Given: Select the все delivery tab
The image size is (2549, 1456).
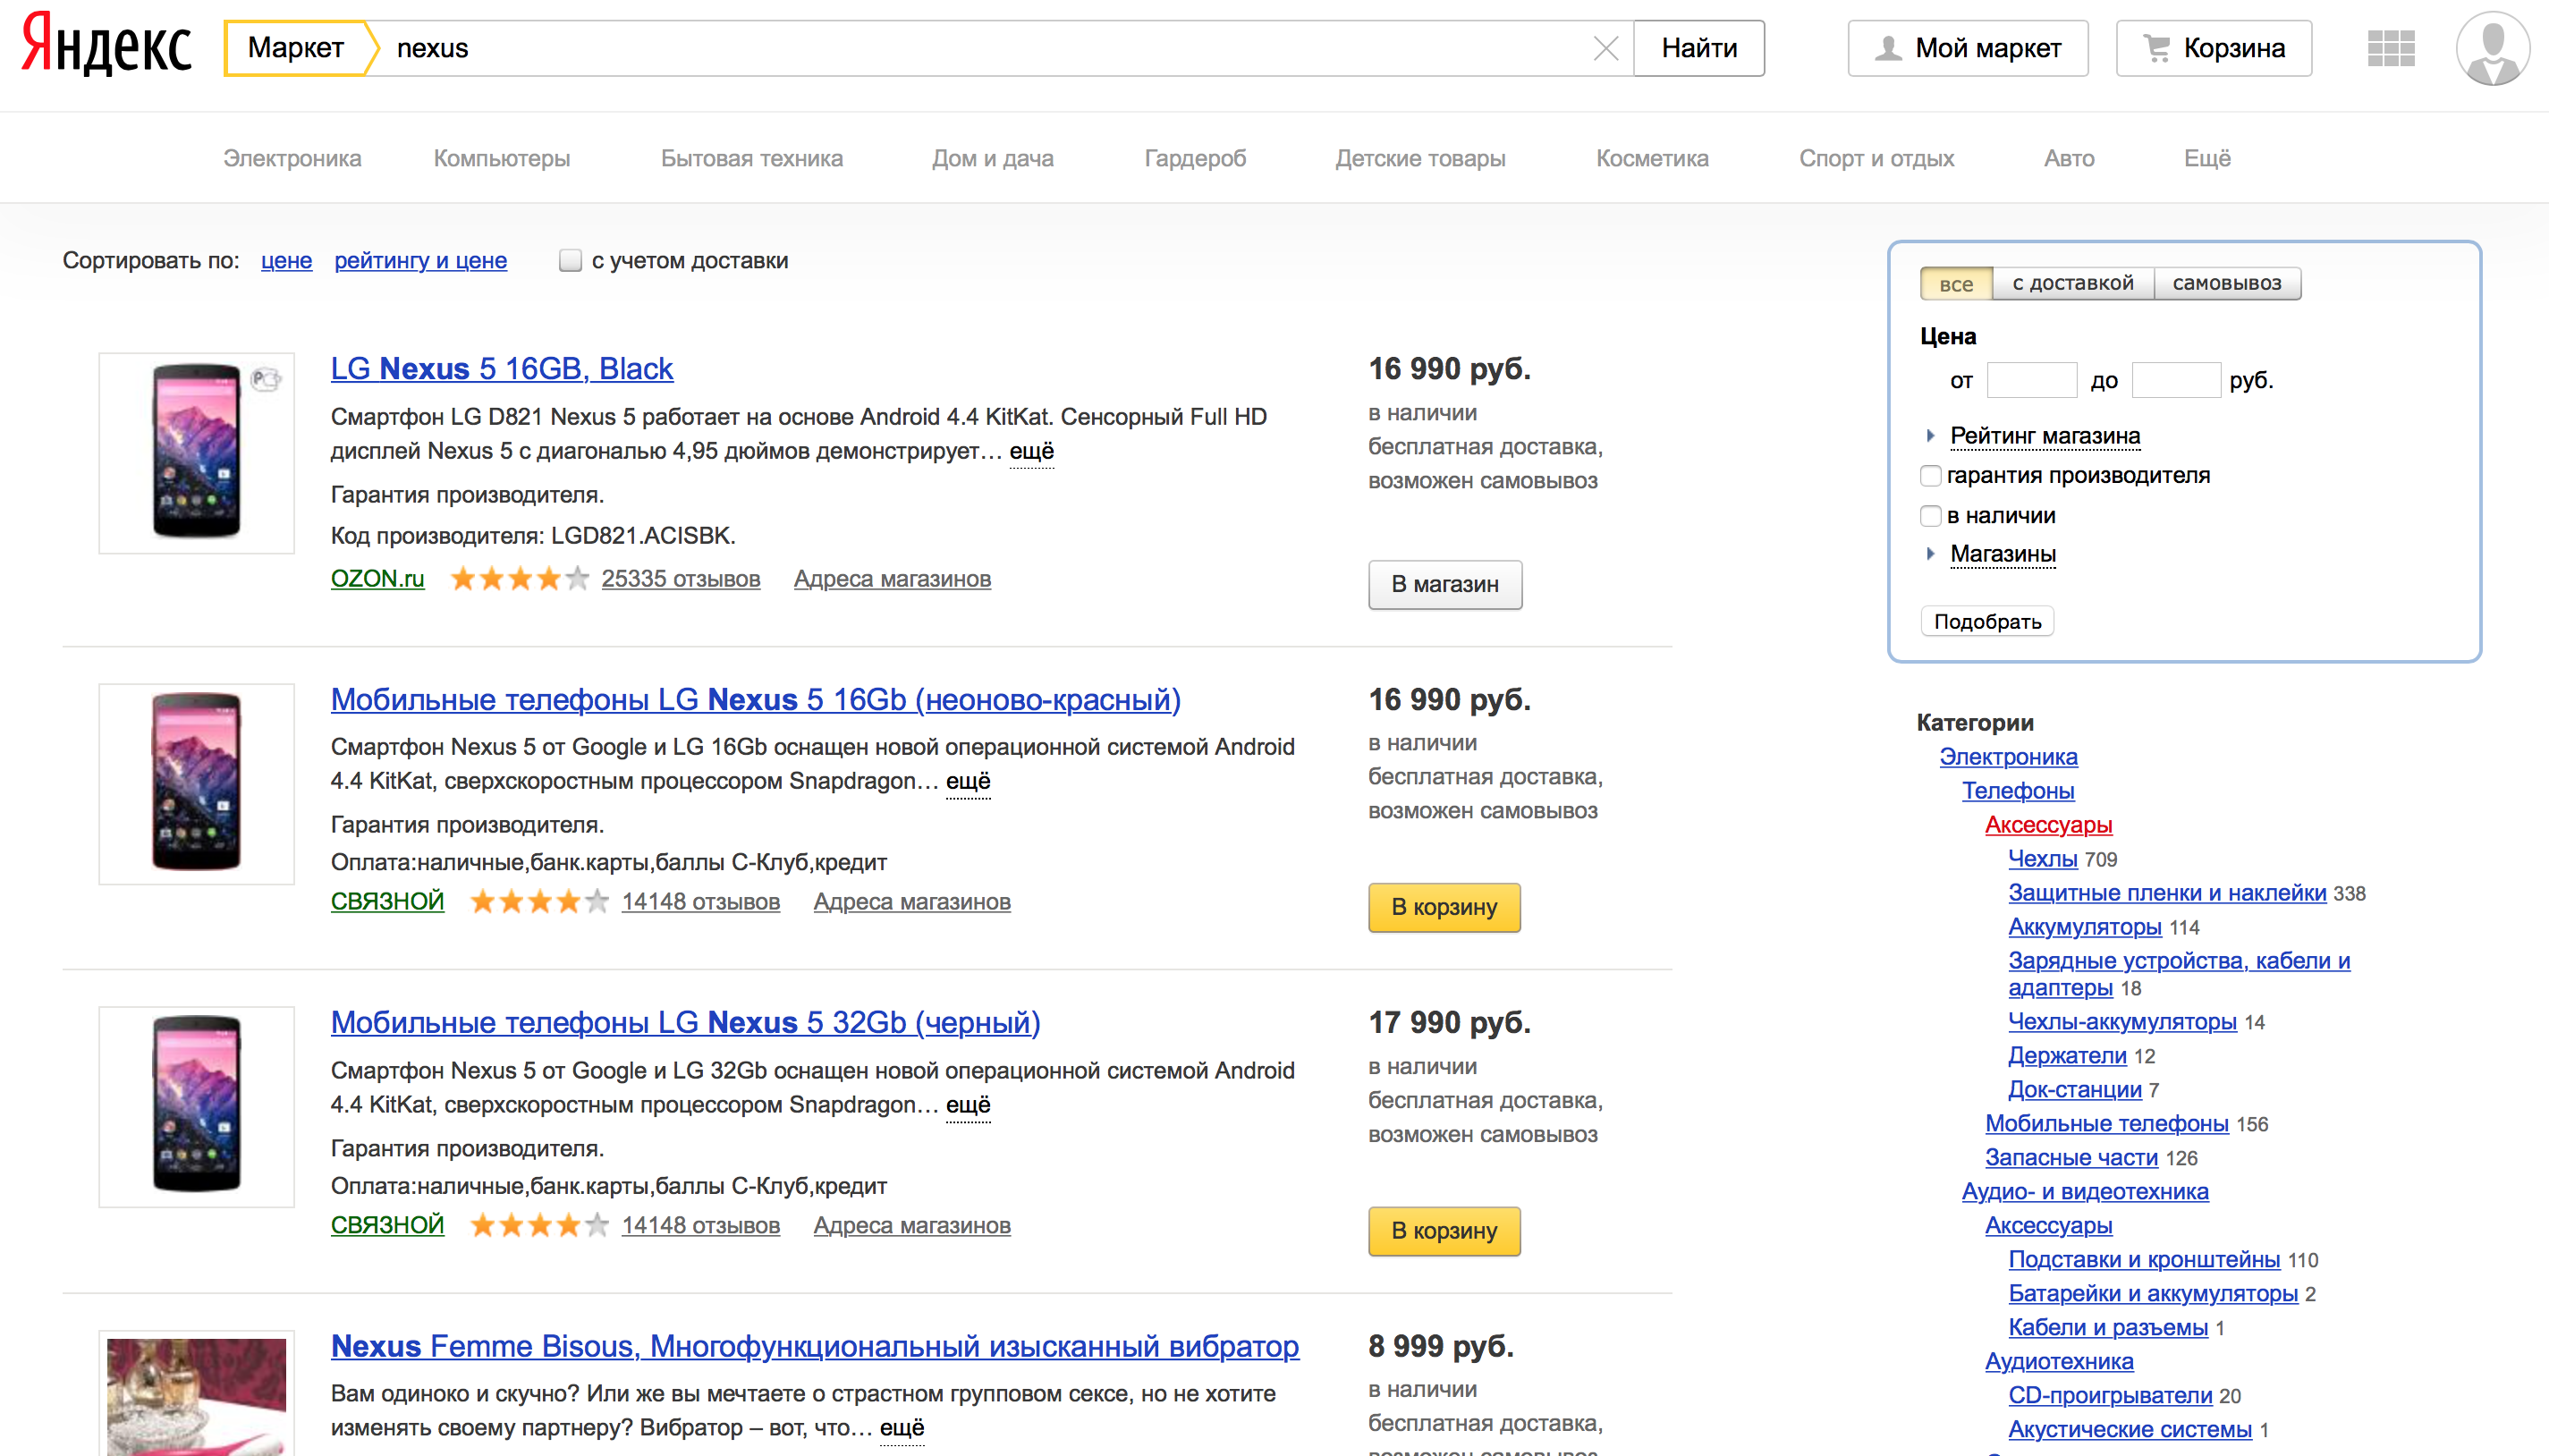Looking at the screenshot, I should [1956, 284].
